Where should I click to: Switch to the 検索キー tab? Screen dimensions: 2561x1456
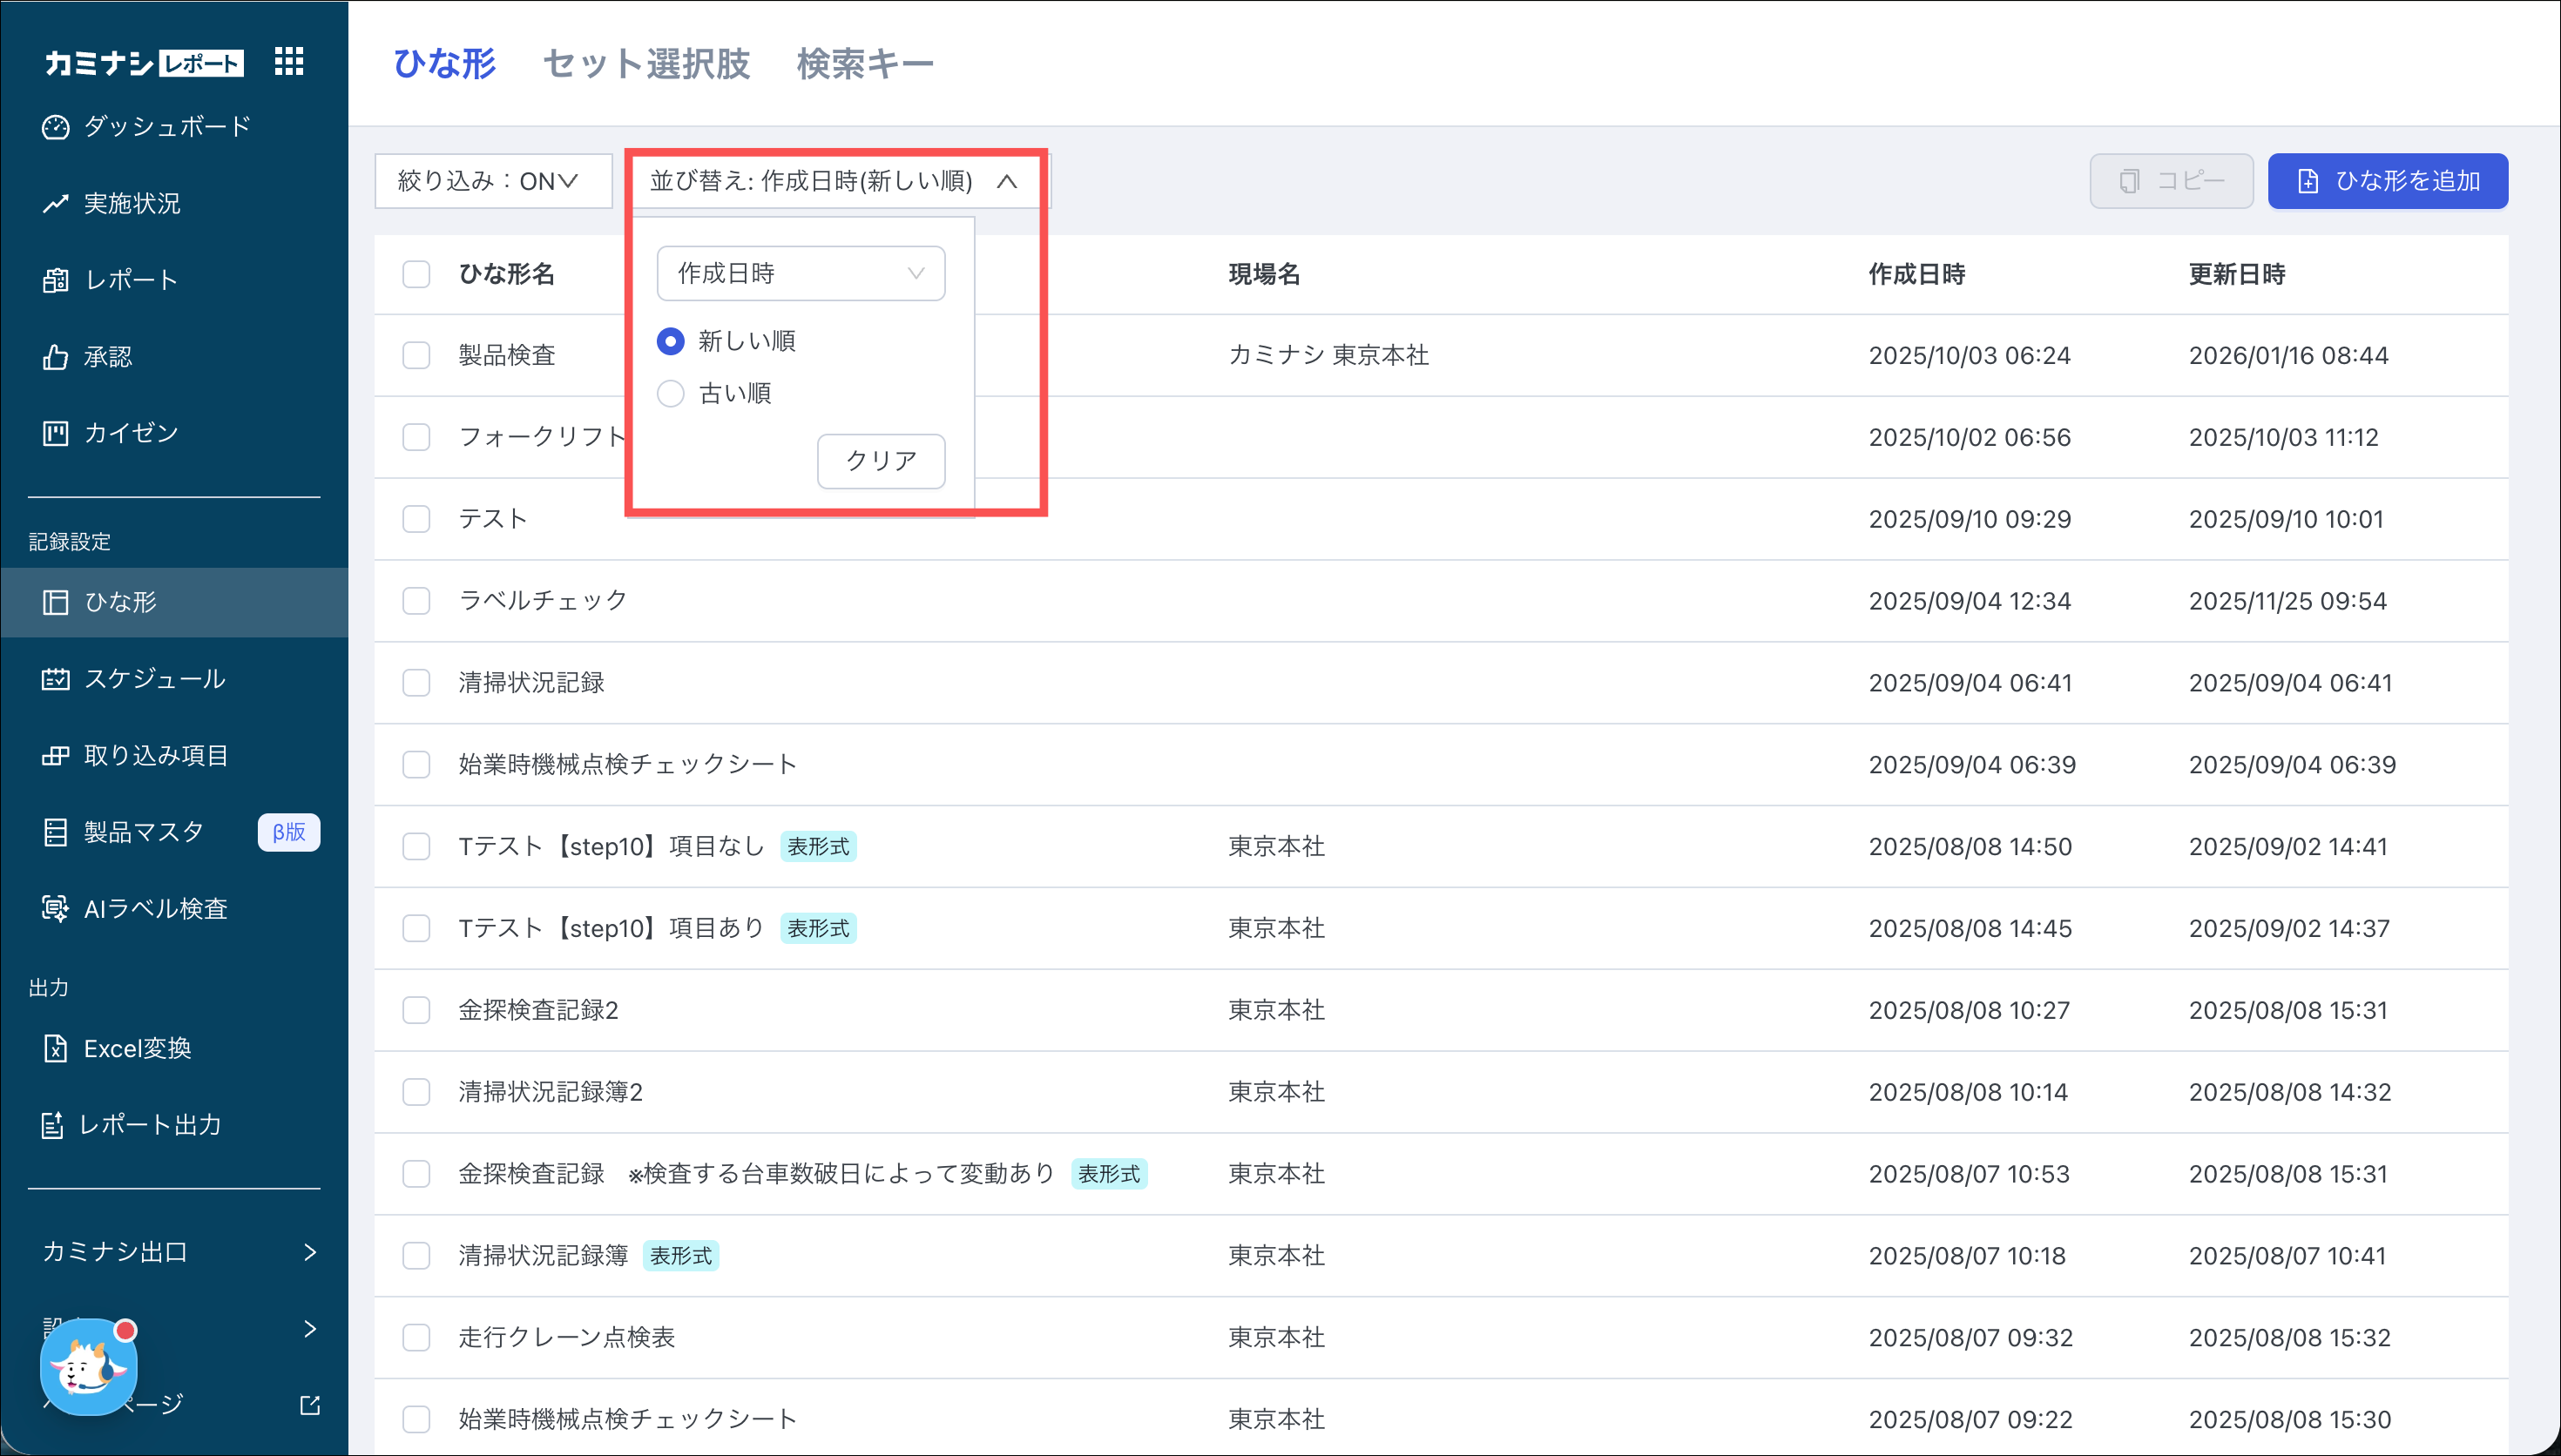[864, 64]
